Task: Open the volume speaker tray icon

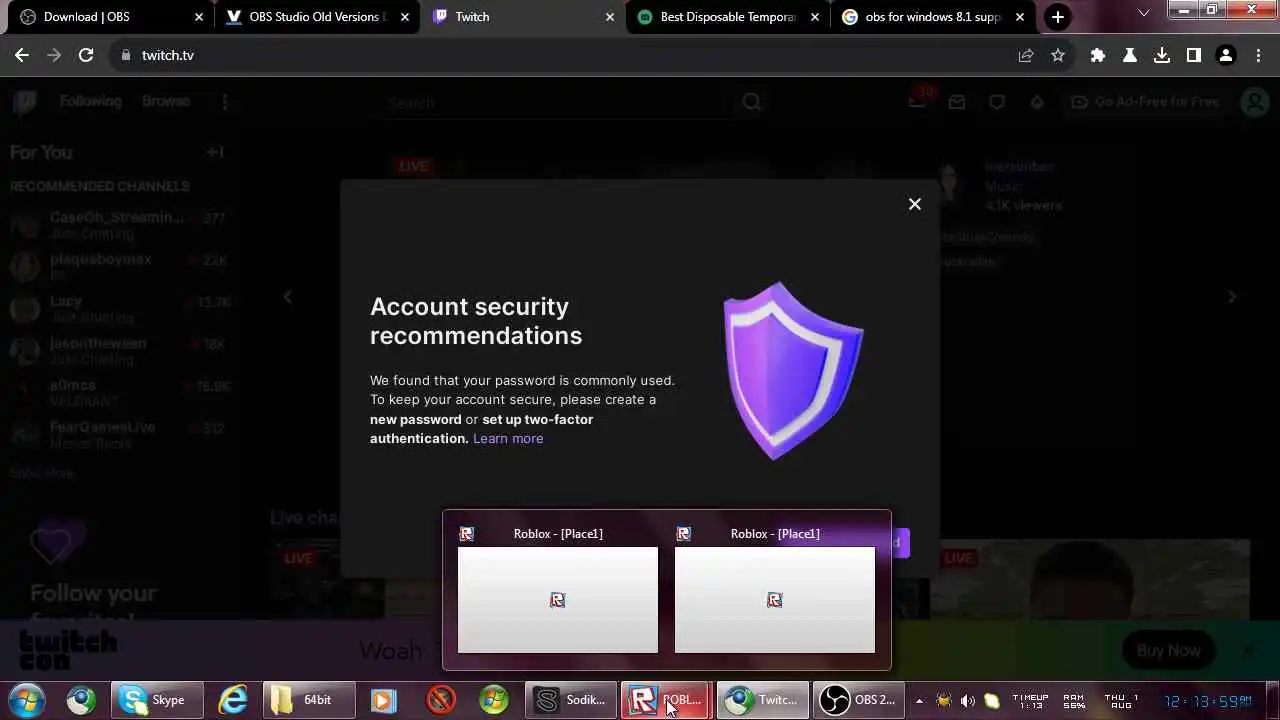Action: pos(967,701)
